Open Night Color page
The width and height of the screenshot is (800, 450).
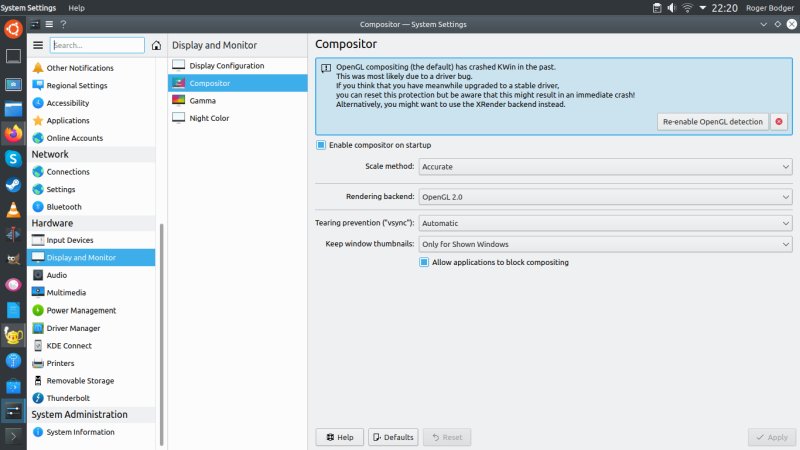[238, 118]
